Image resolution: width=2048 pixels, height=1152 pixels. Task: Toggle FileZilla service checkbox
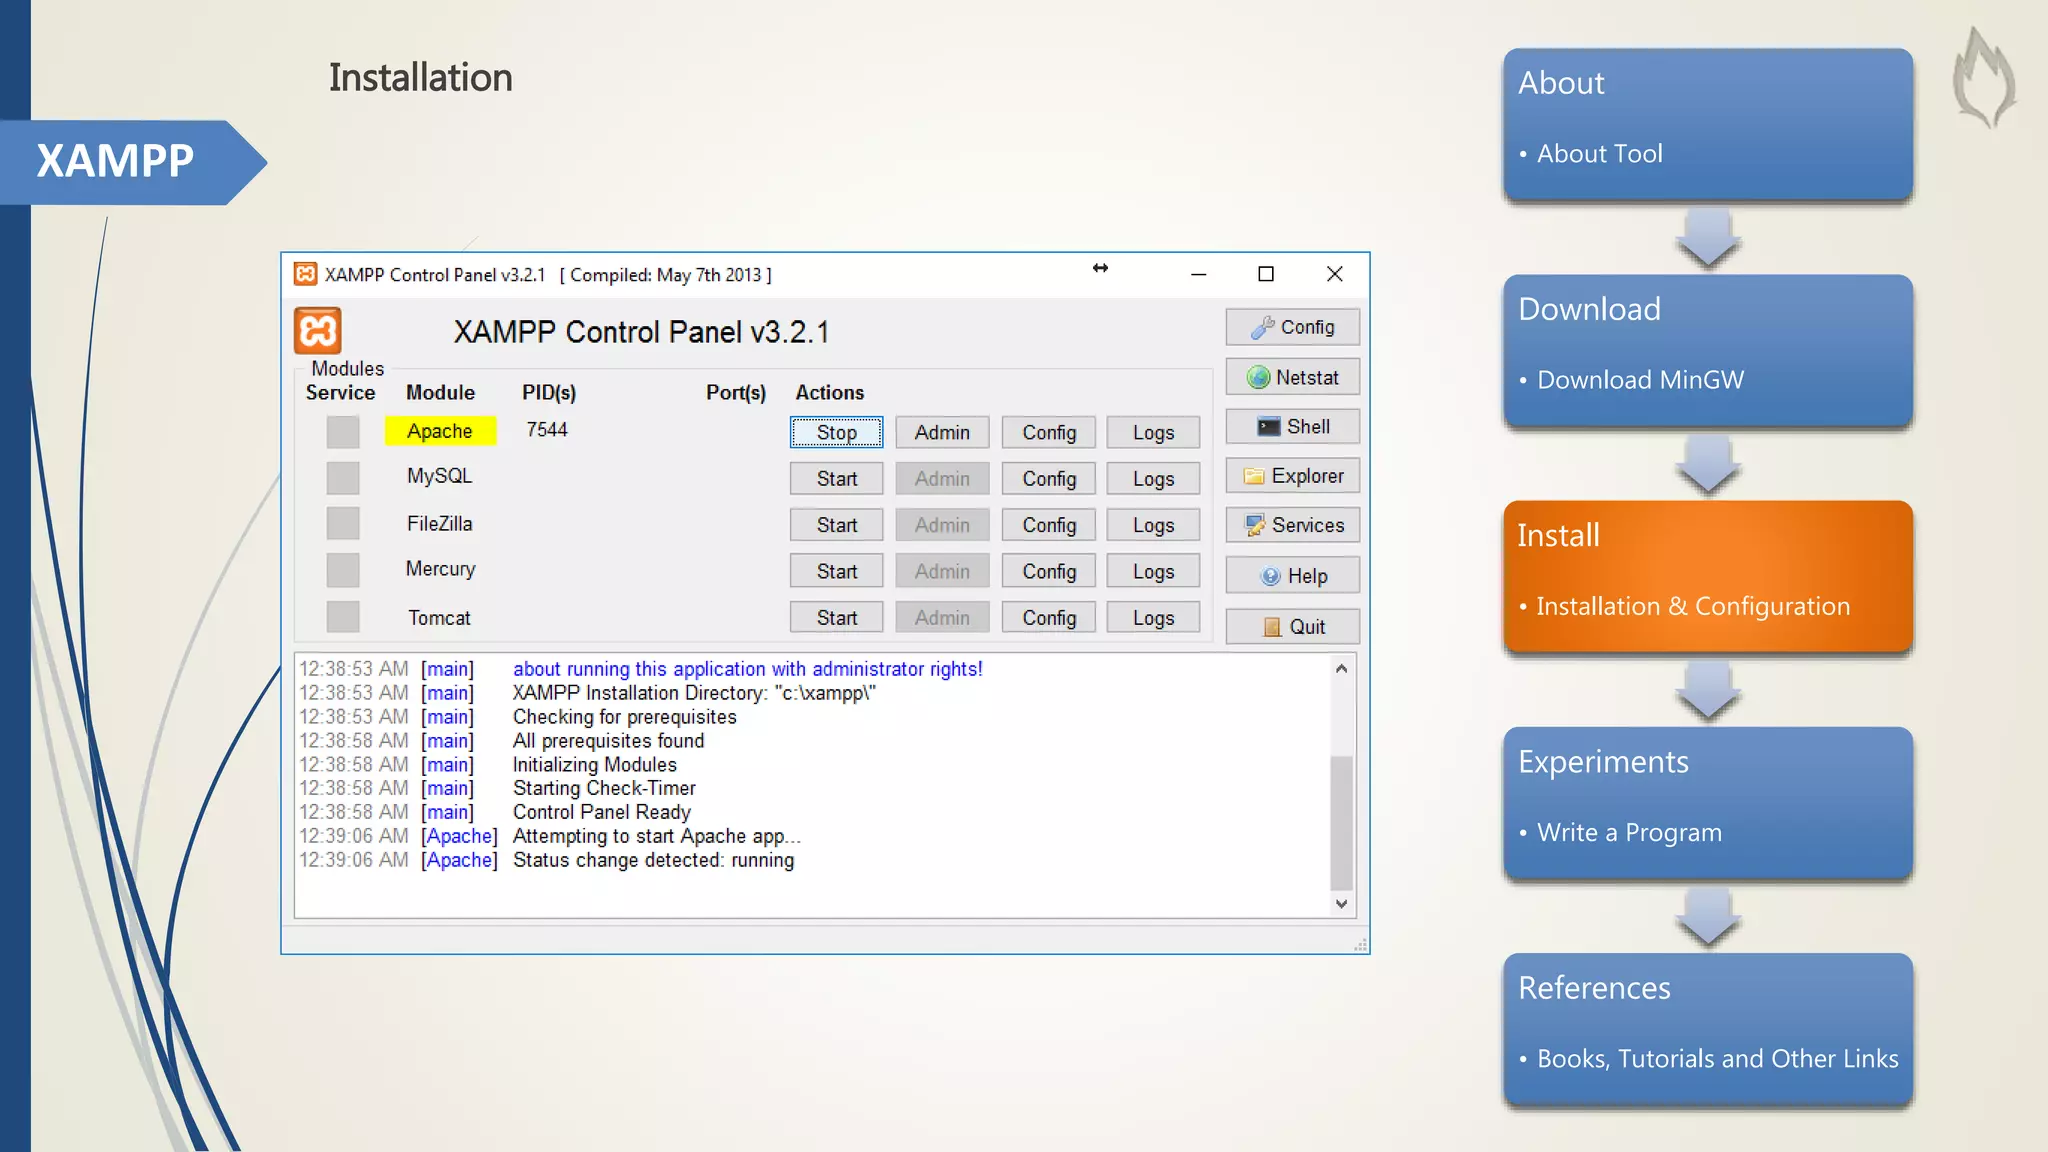(x=343, y=524)
